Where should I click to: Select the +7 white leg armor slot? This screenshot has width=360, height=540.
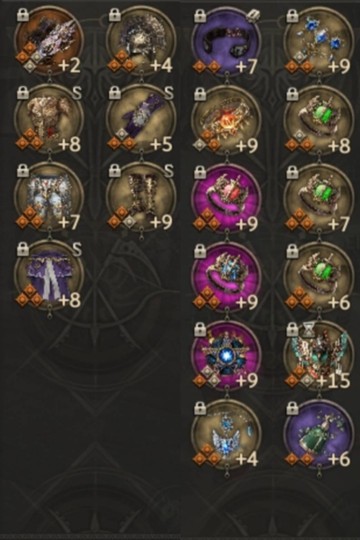coord(49,197)
